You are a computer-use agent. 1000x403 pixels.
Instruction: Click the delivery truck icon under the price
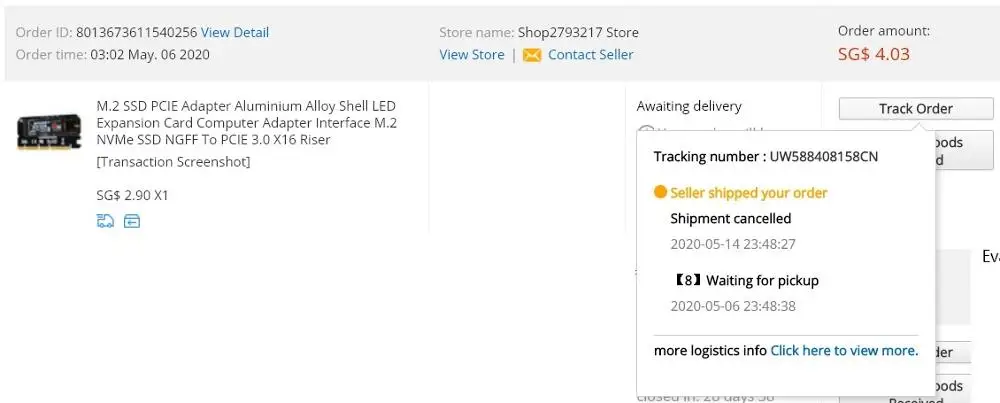pyautogui.click(x=105, y=221)
